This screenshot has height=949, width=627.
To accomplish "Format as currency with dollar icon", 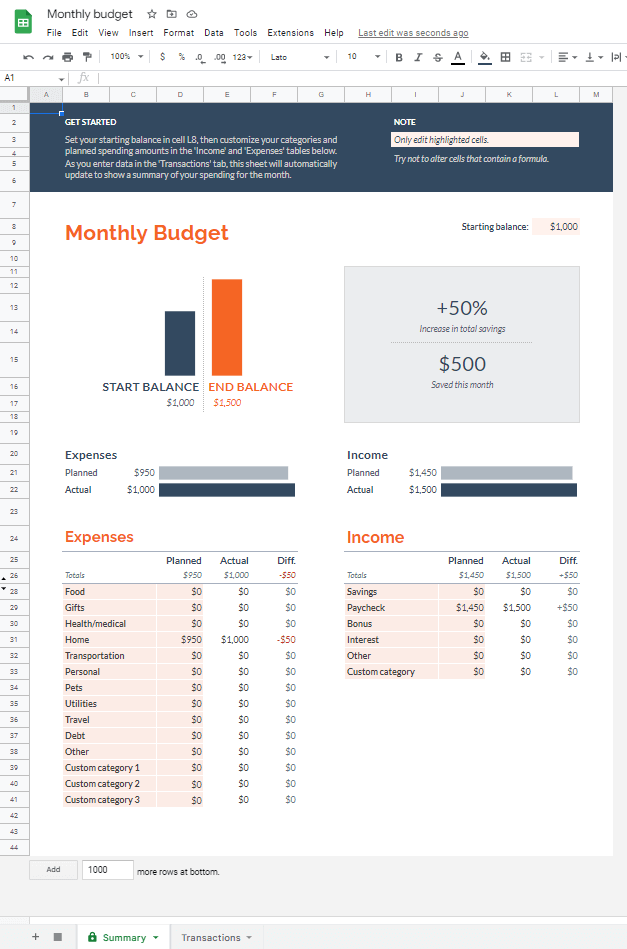I will click(x=162, y=57).
